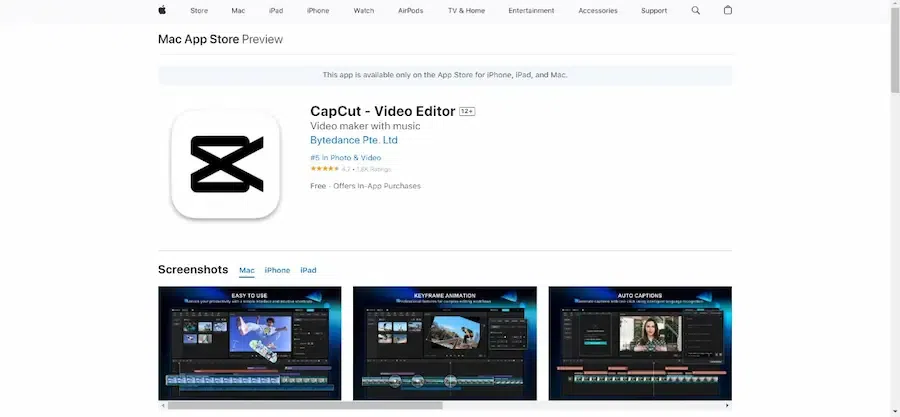Screen dimensions: 900x417
Task: Open Auto Captions screenshot
Action: pos(640,343)
